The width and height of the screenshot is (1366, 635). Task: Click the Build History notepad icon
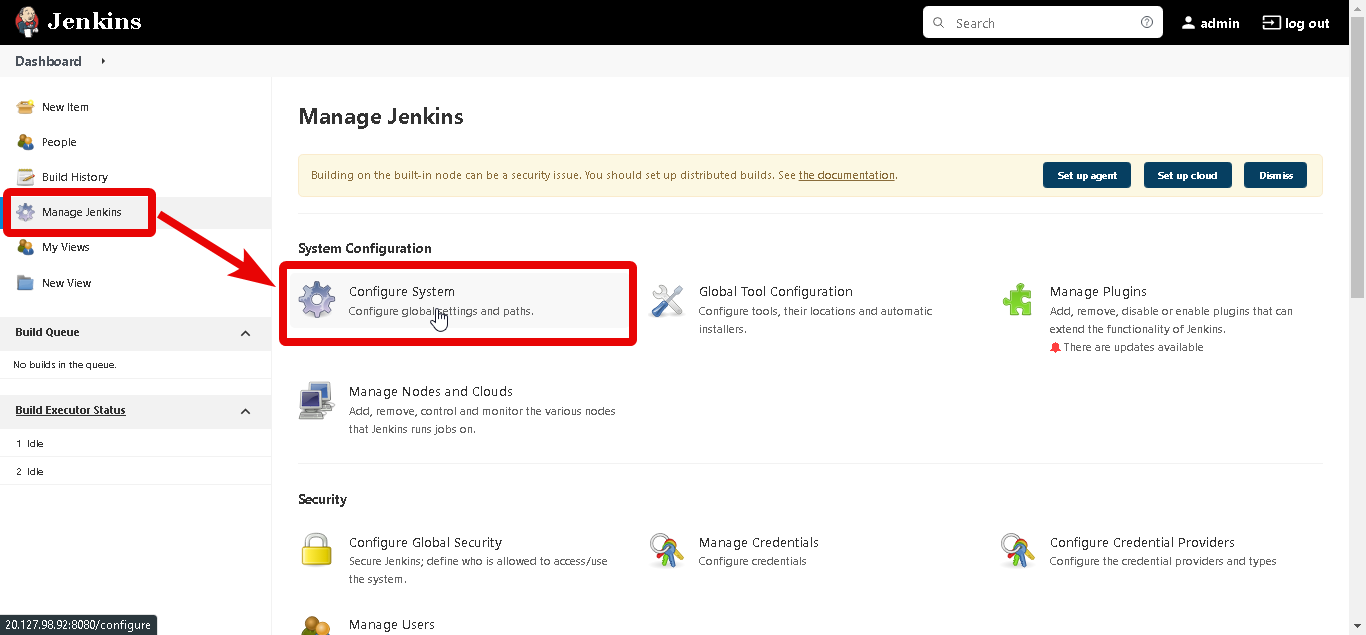[x=26, y=177]
